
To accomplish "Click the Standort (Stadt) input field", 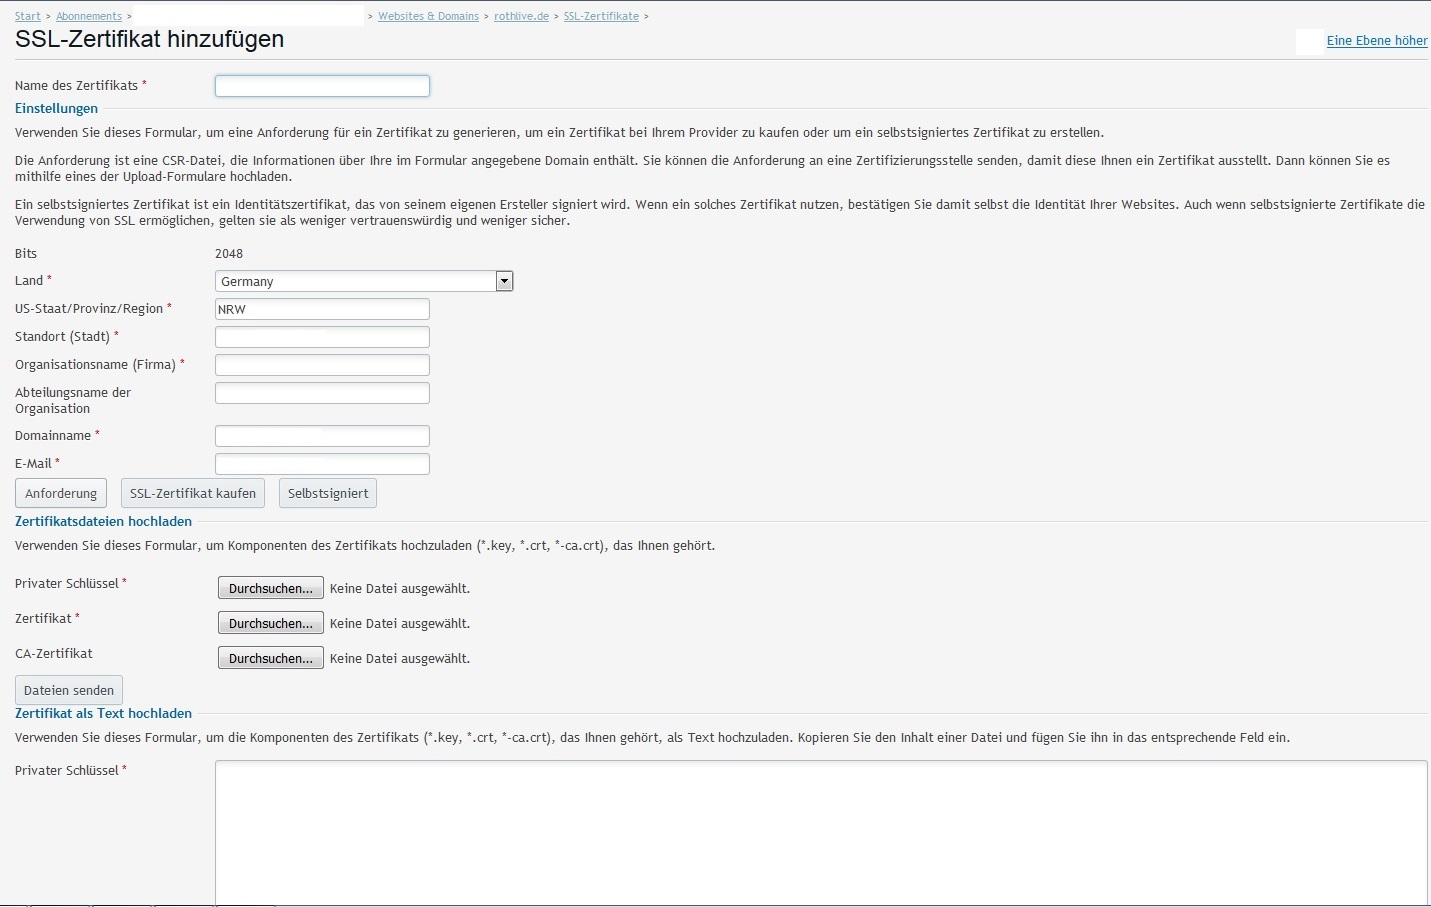I will pos(322,337).
